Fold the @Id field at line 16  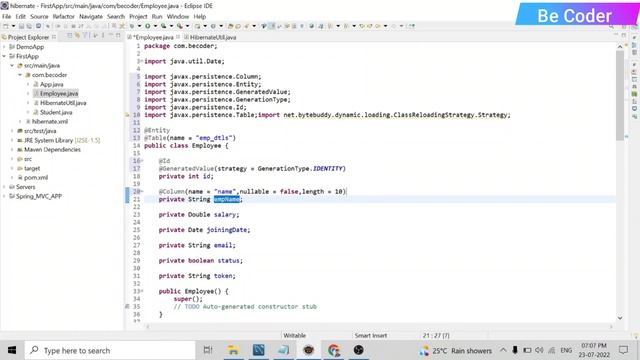(142, 161)
